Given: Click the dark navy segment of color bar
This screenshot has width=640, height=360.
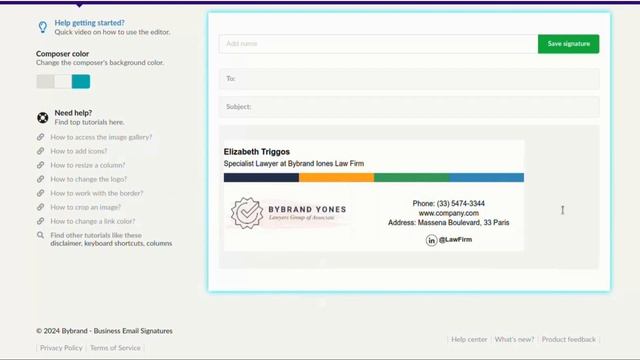Looking at the screenshot, I should [261, 177].
